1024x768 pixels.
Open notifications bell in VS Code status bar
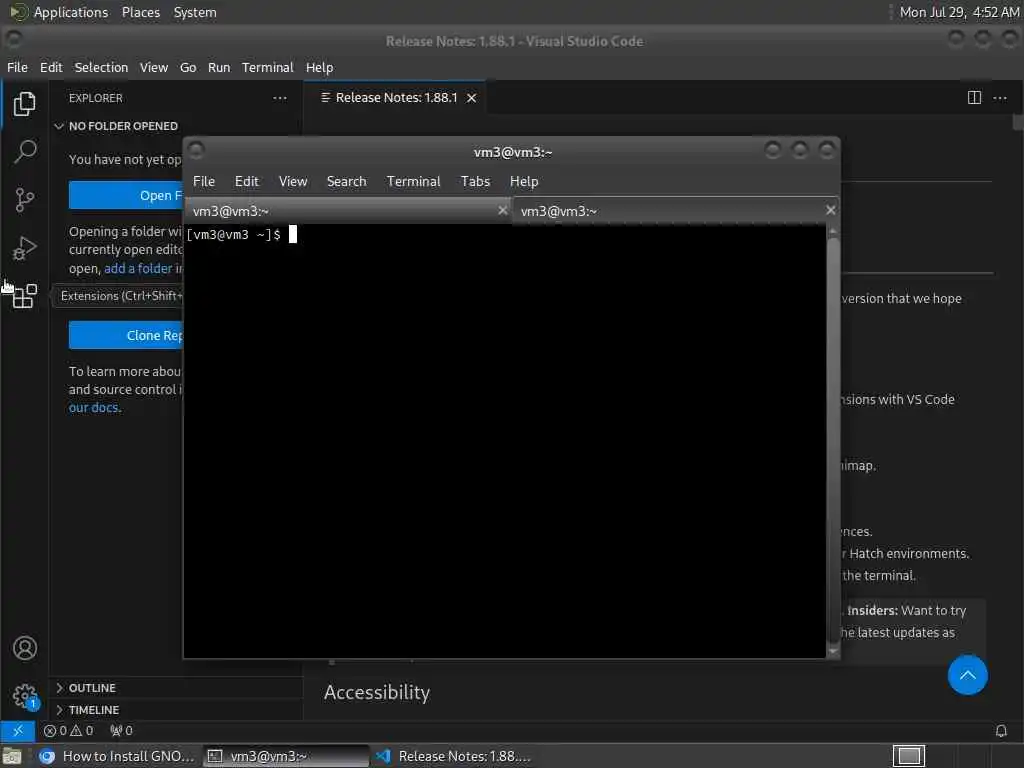click(x=1000, y=731)
